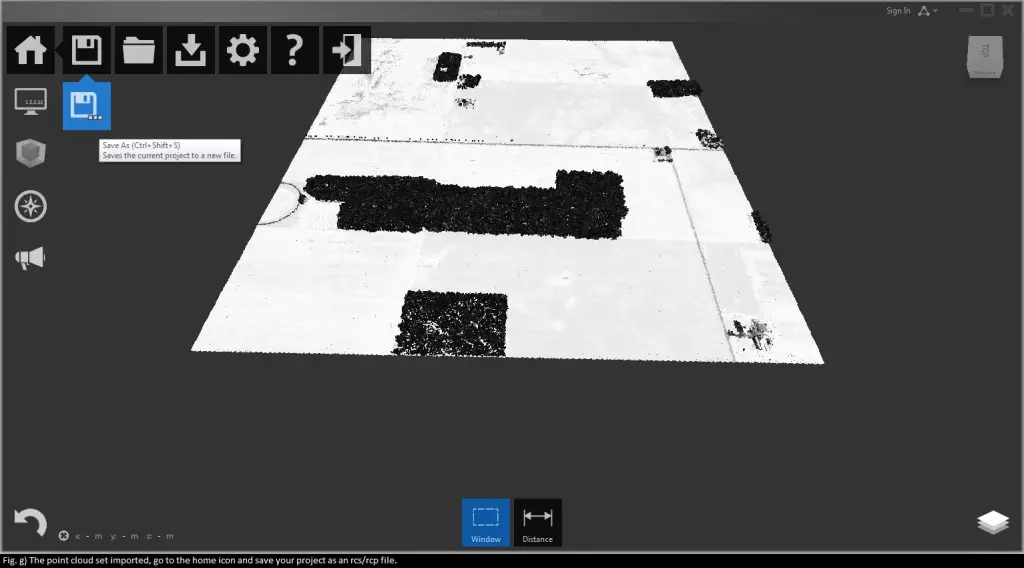Click the megaphone feedback icon
The image size is (1024, 568).
point(31,259)
